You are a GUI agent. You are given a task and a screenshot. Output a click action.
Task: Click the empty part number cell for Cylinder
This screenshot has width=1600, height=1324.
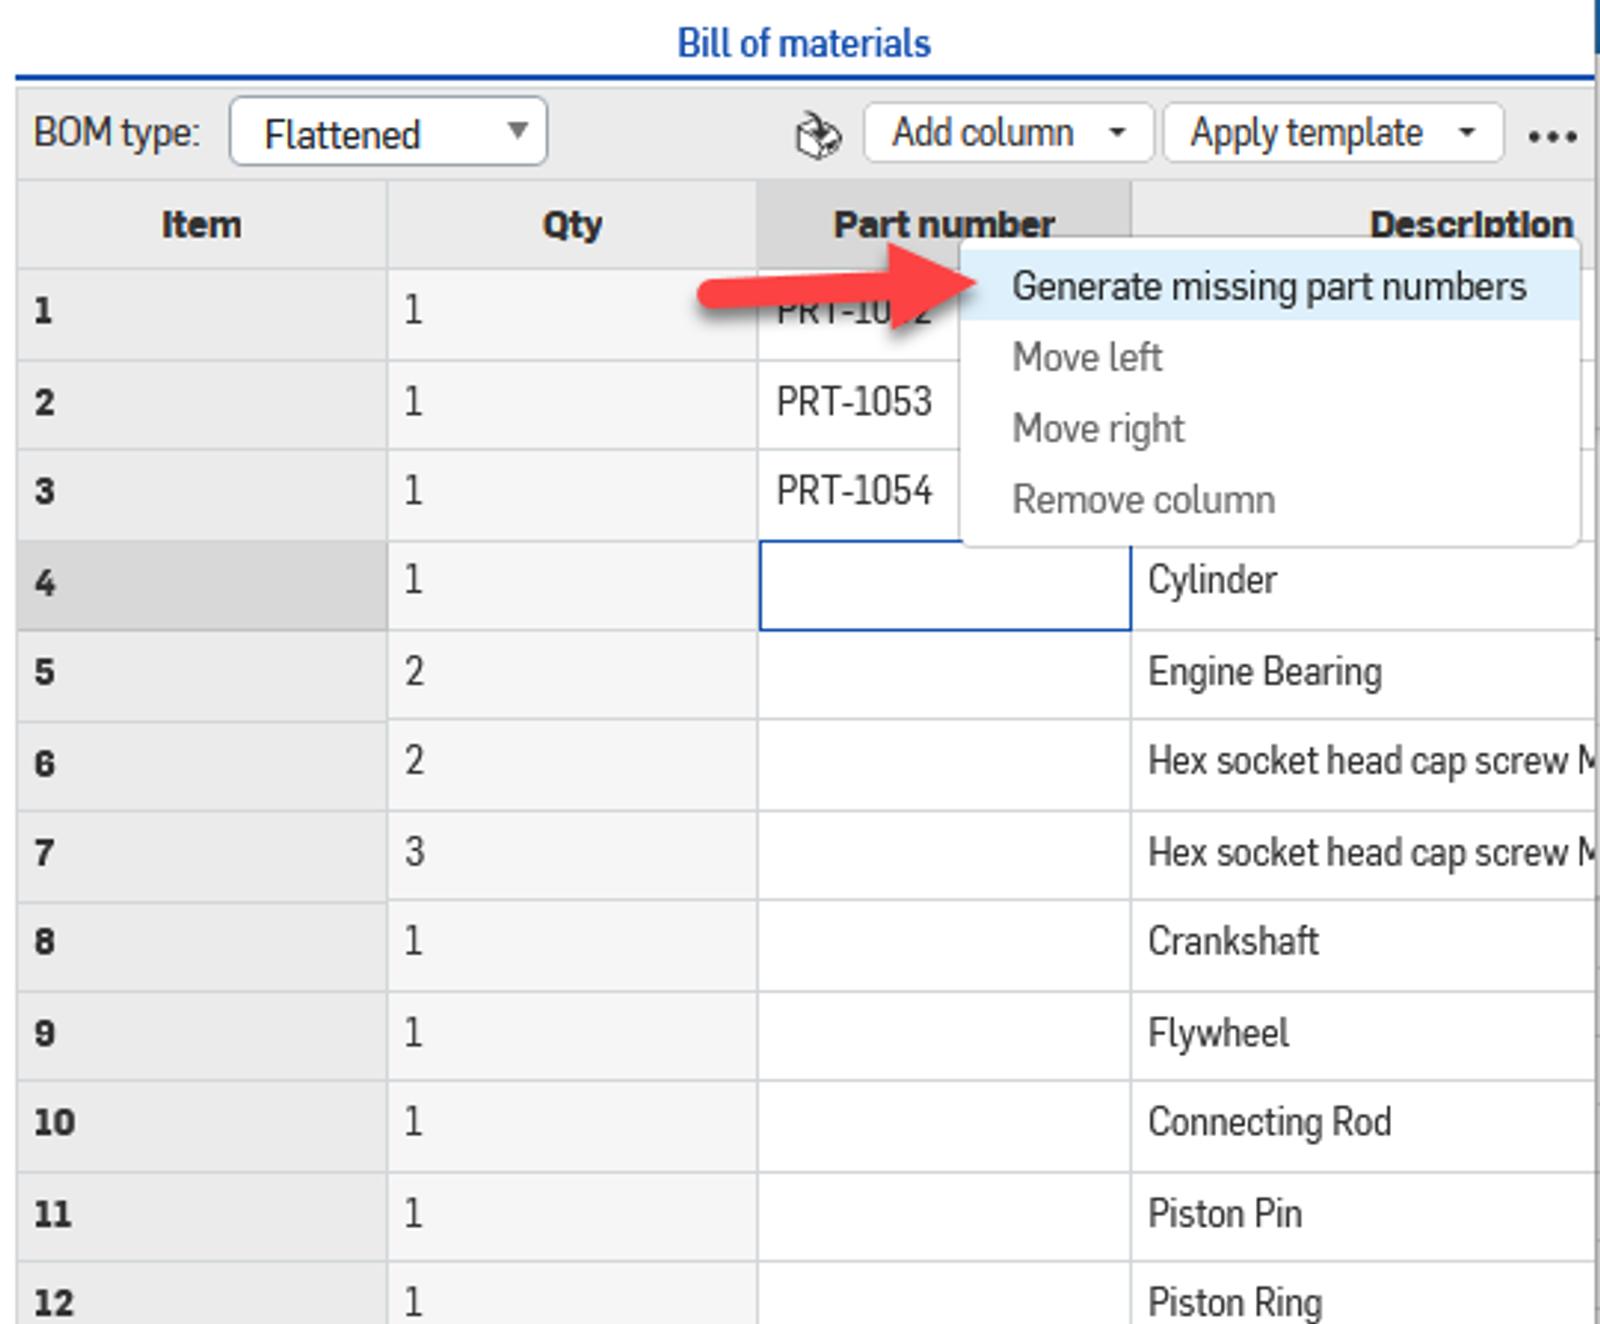coord(944,585)
